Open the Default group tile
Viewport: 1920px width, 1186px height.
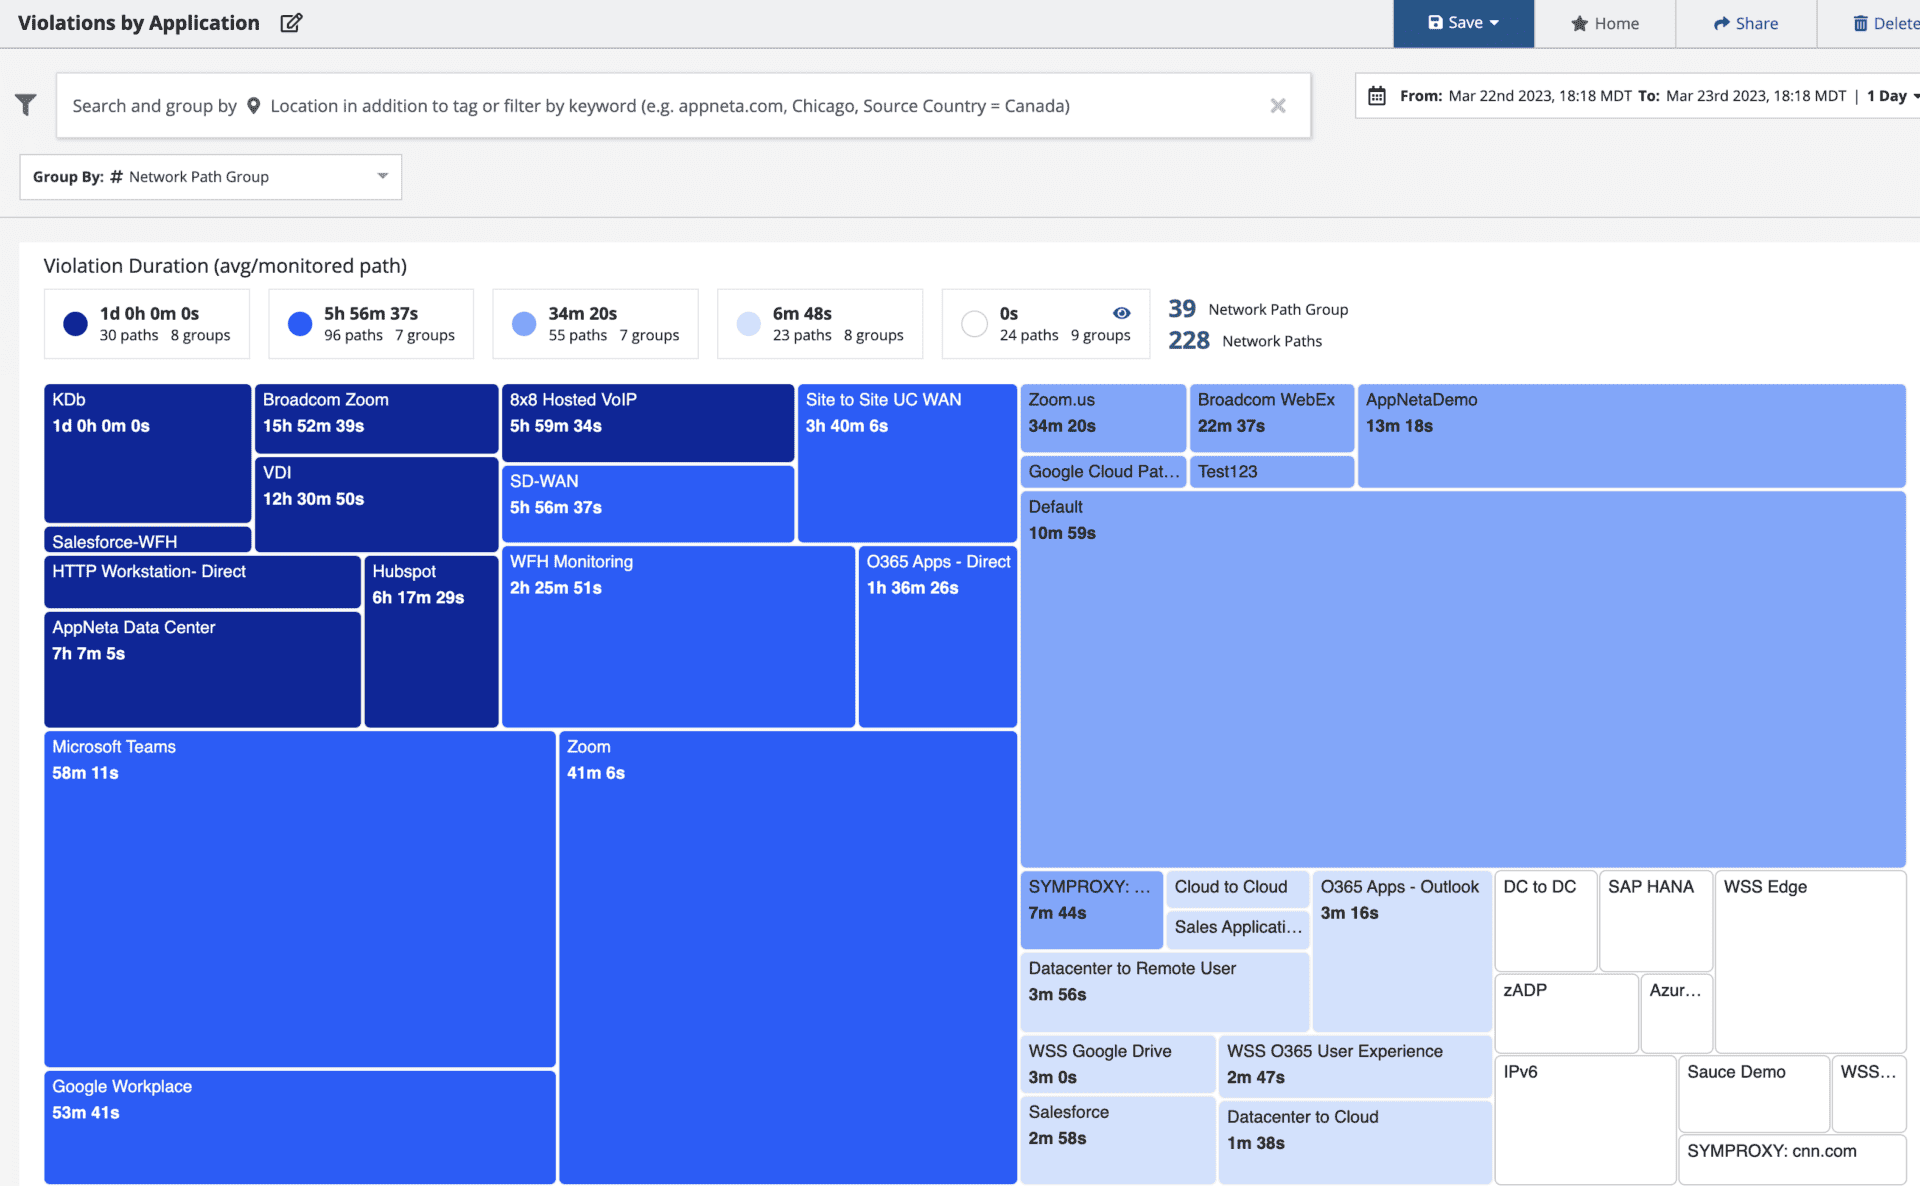pos(1462,680)
